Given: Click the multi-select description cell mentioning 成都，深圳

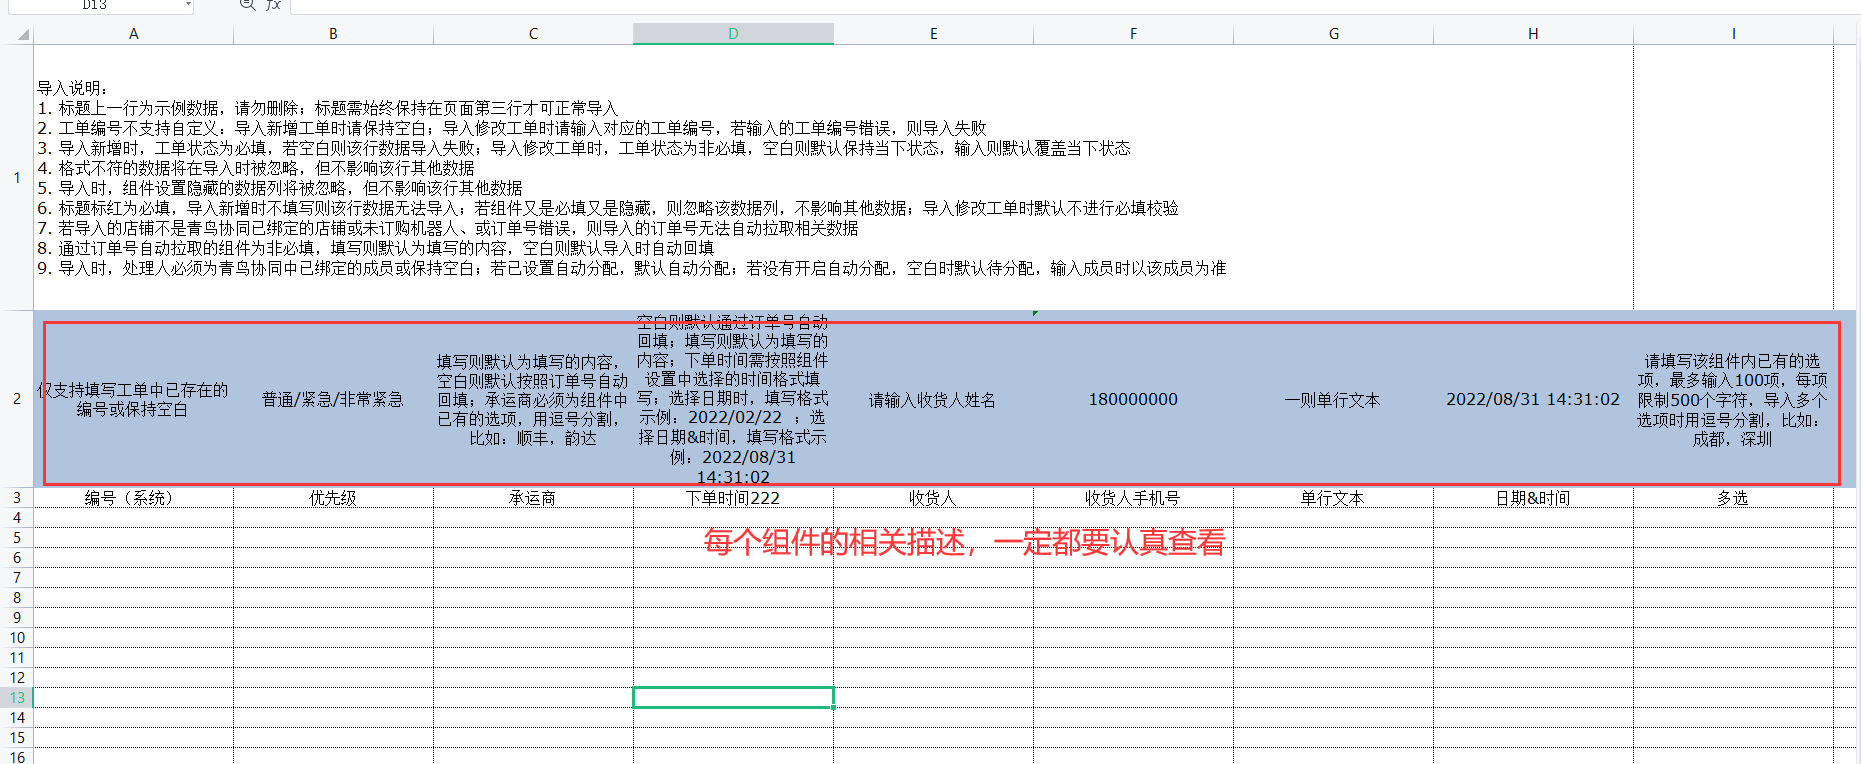Looking at the screenshot, I should [1733, 399].
